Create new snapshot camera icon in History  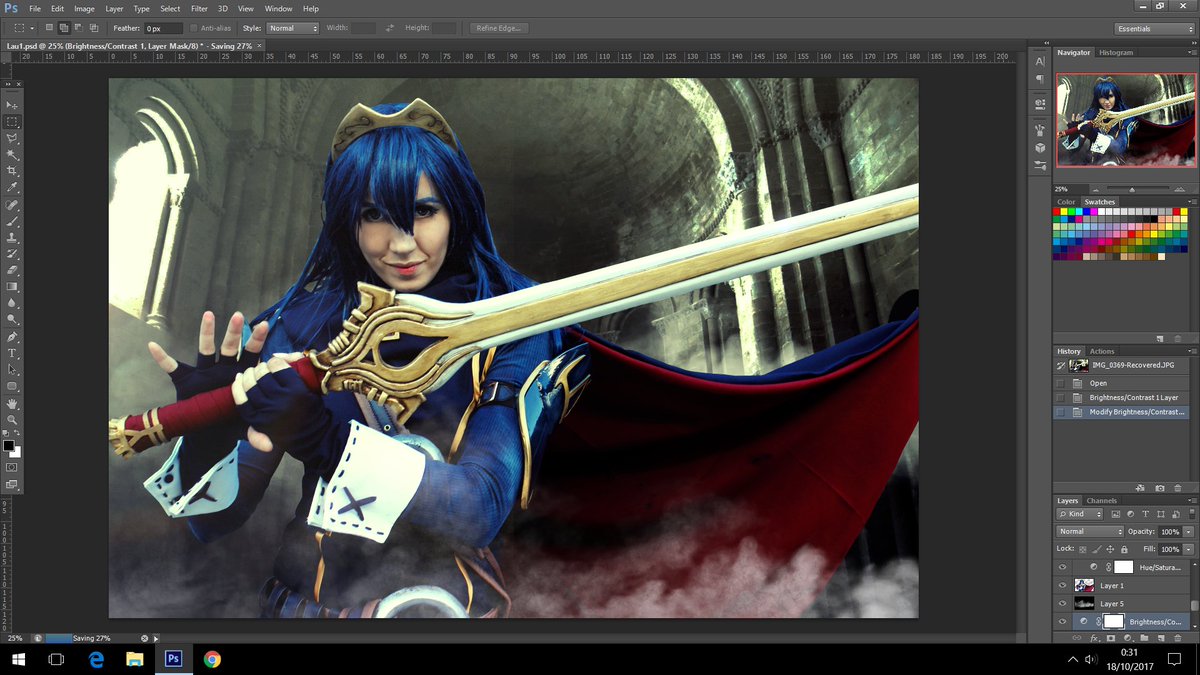(1160, 487)
